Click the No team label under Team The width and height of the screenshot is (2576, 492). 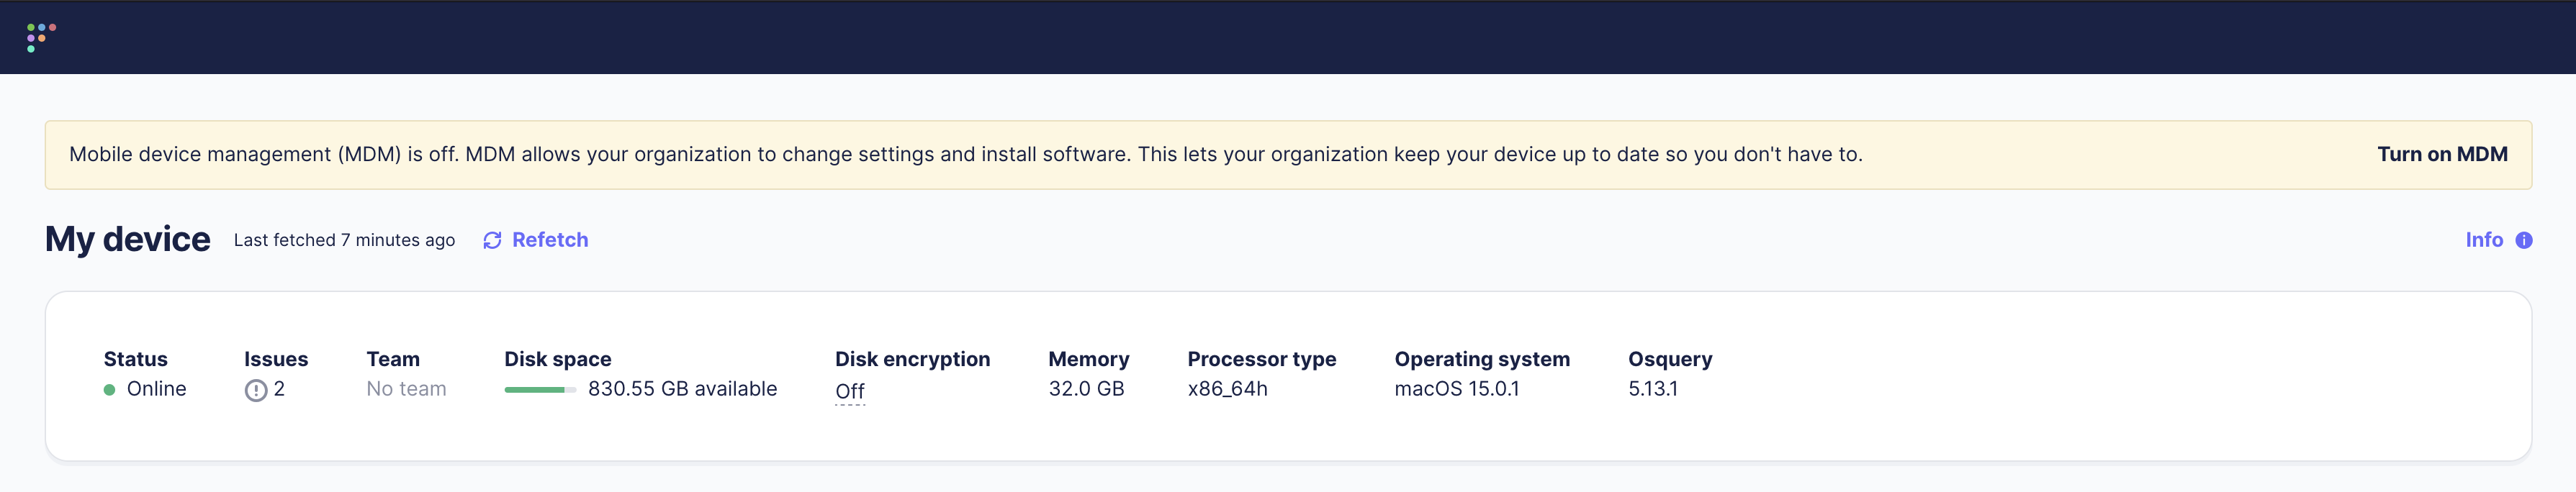(x=406, y=388)
